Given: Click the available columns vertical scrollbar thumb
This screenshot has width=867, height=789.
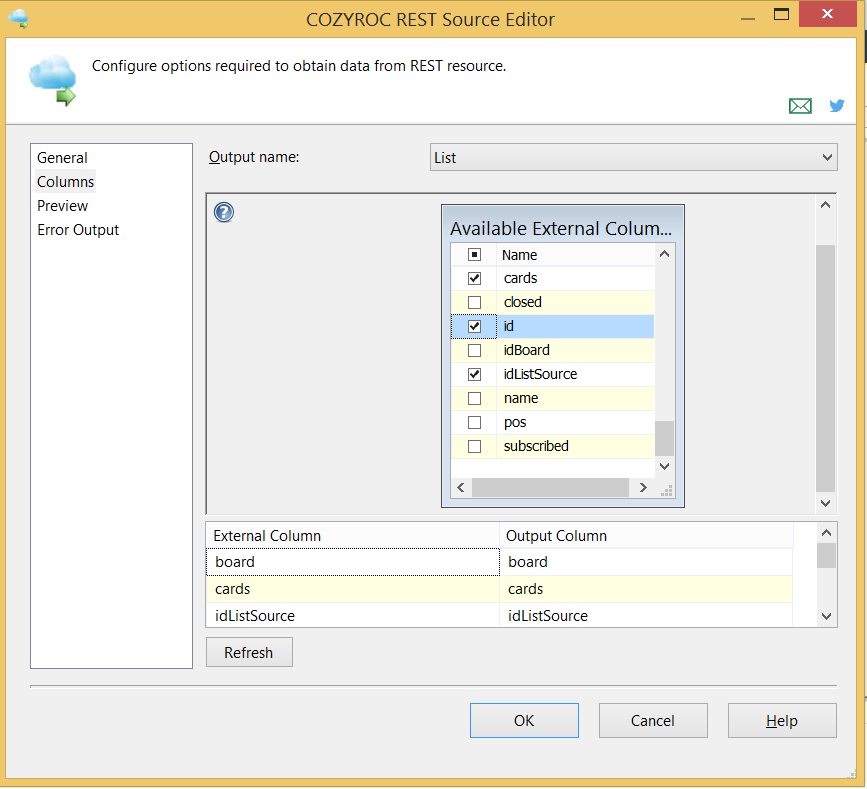Looking at the screenshot, I should pos(665,438).
